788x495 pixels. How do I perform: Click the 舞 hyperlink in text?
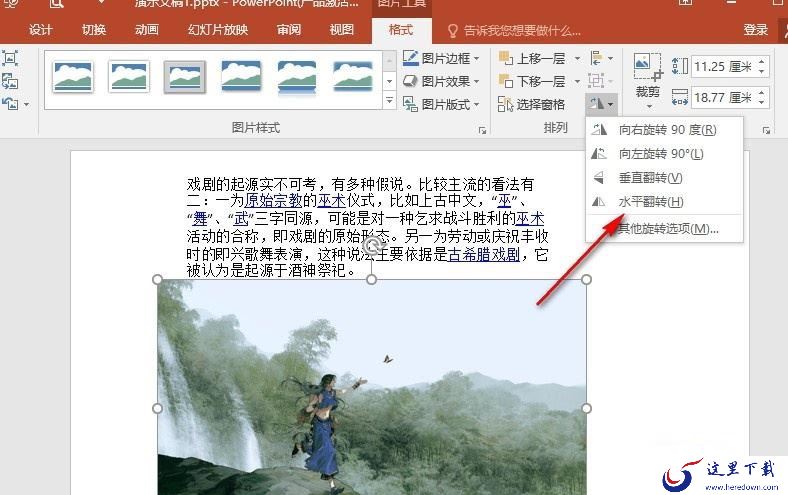(x=200, y=219)
